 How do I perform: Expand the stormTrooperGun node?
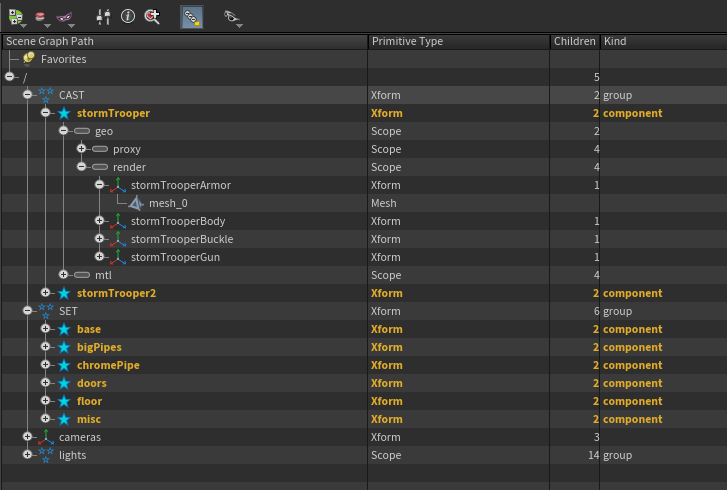pyautogui.click(x=99, y=256)
